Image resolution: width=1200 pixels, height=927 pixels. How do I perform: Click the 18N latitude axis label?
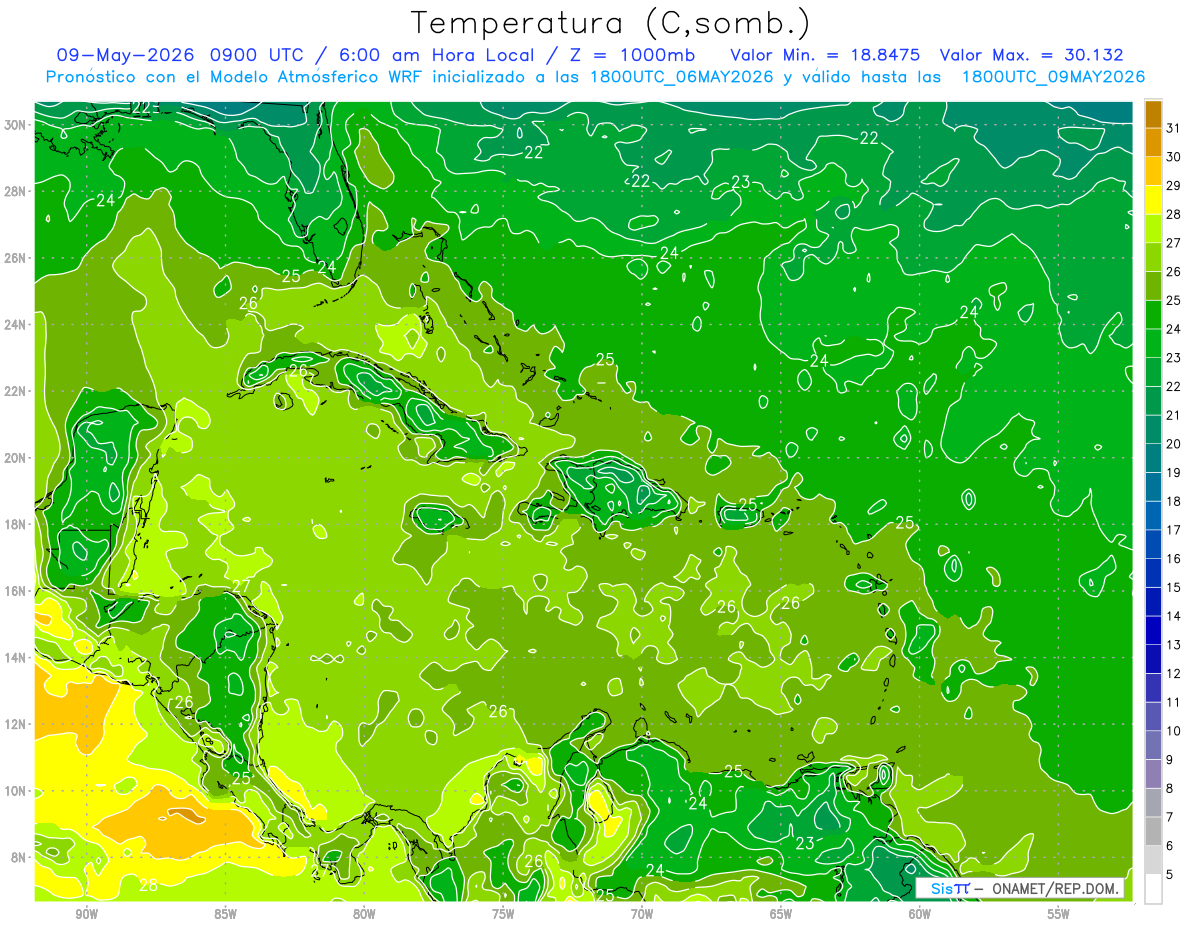(15, 524)
